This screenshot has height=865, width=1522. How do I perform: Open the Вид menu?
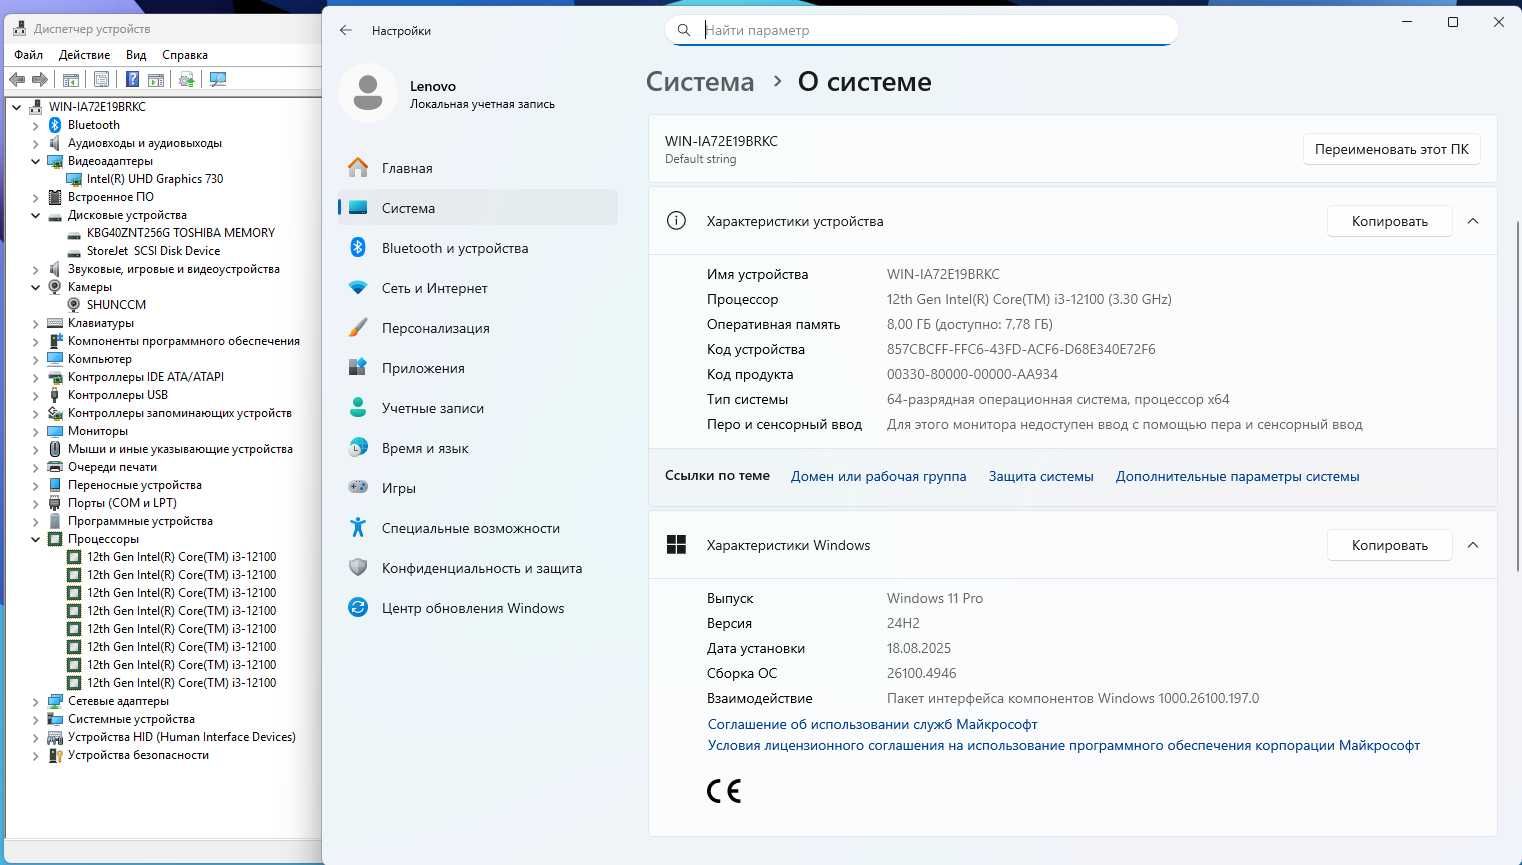click(136, 55)
